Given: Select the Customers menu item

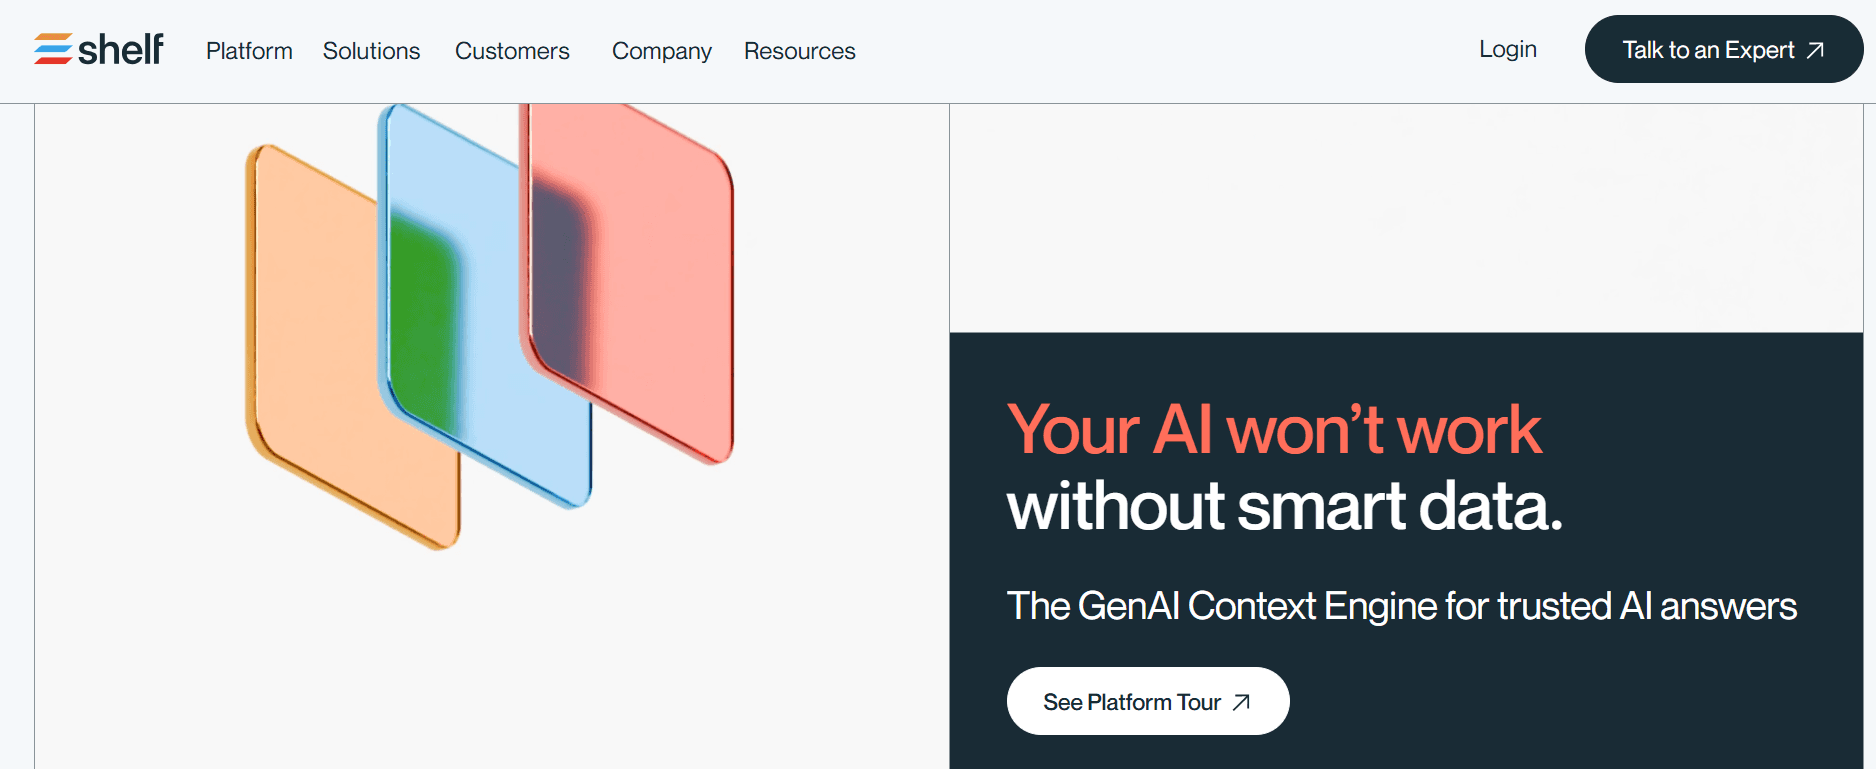Looking at the screenshot, I should coord(512,51).
